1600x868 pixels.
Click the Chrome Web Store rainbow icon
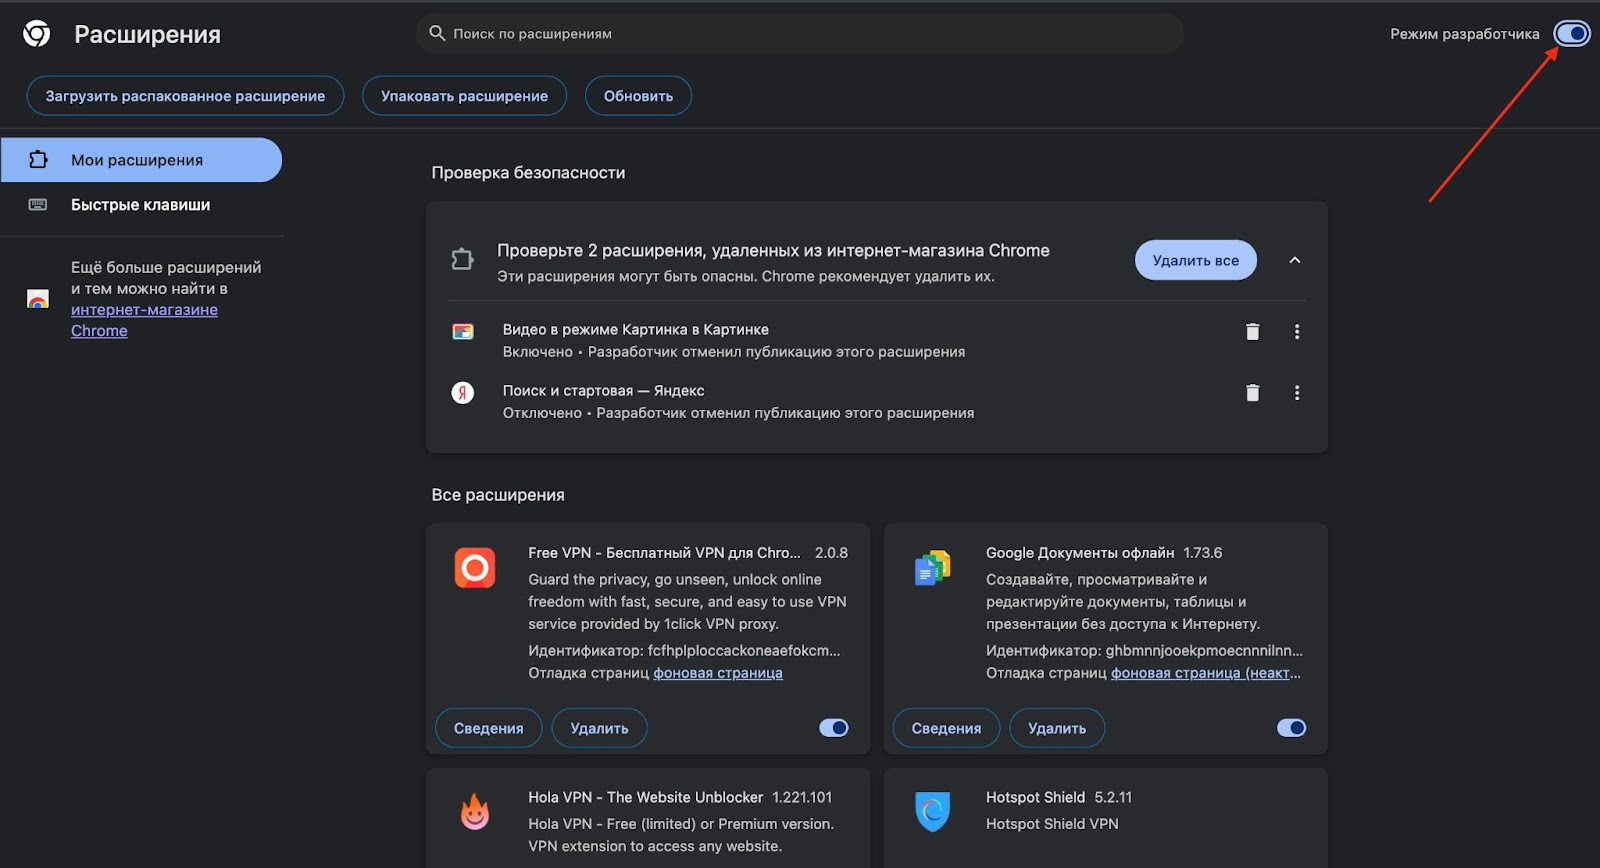point(38,299)
